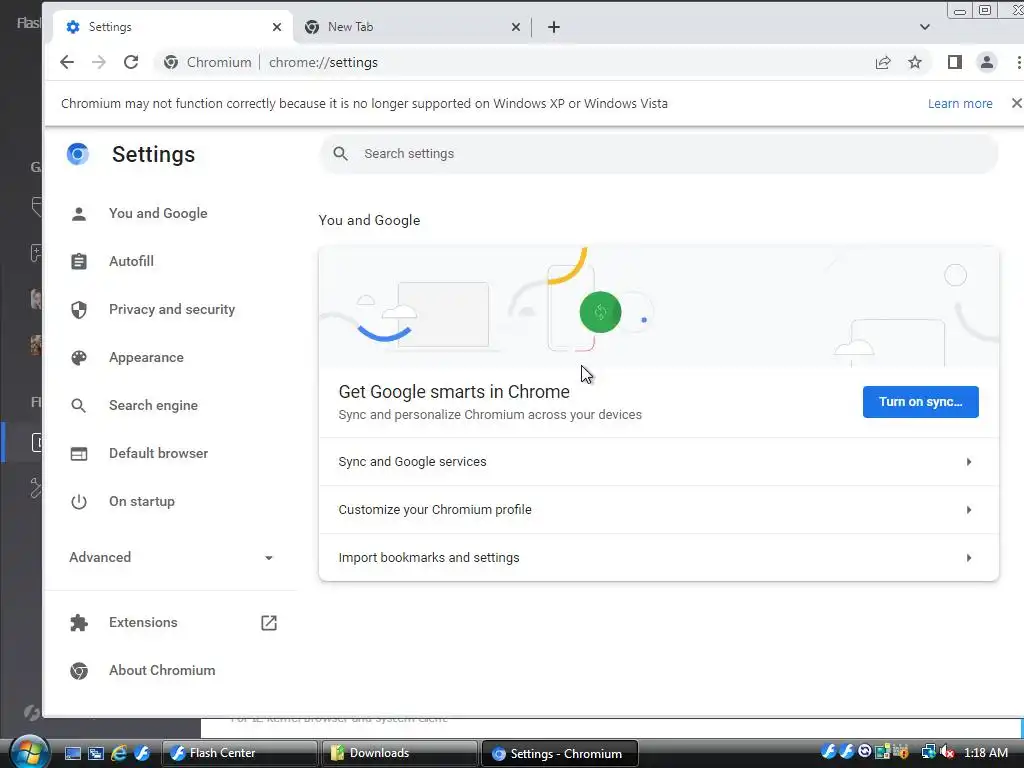Reload the current page

click(x=131, y=62)
